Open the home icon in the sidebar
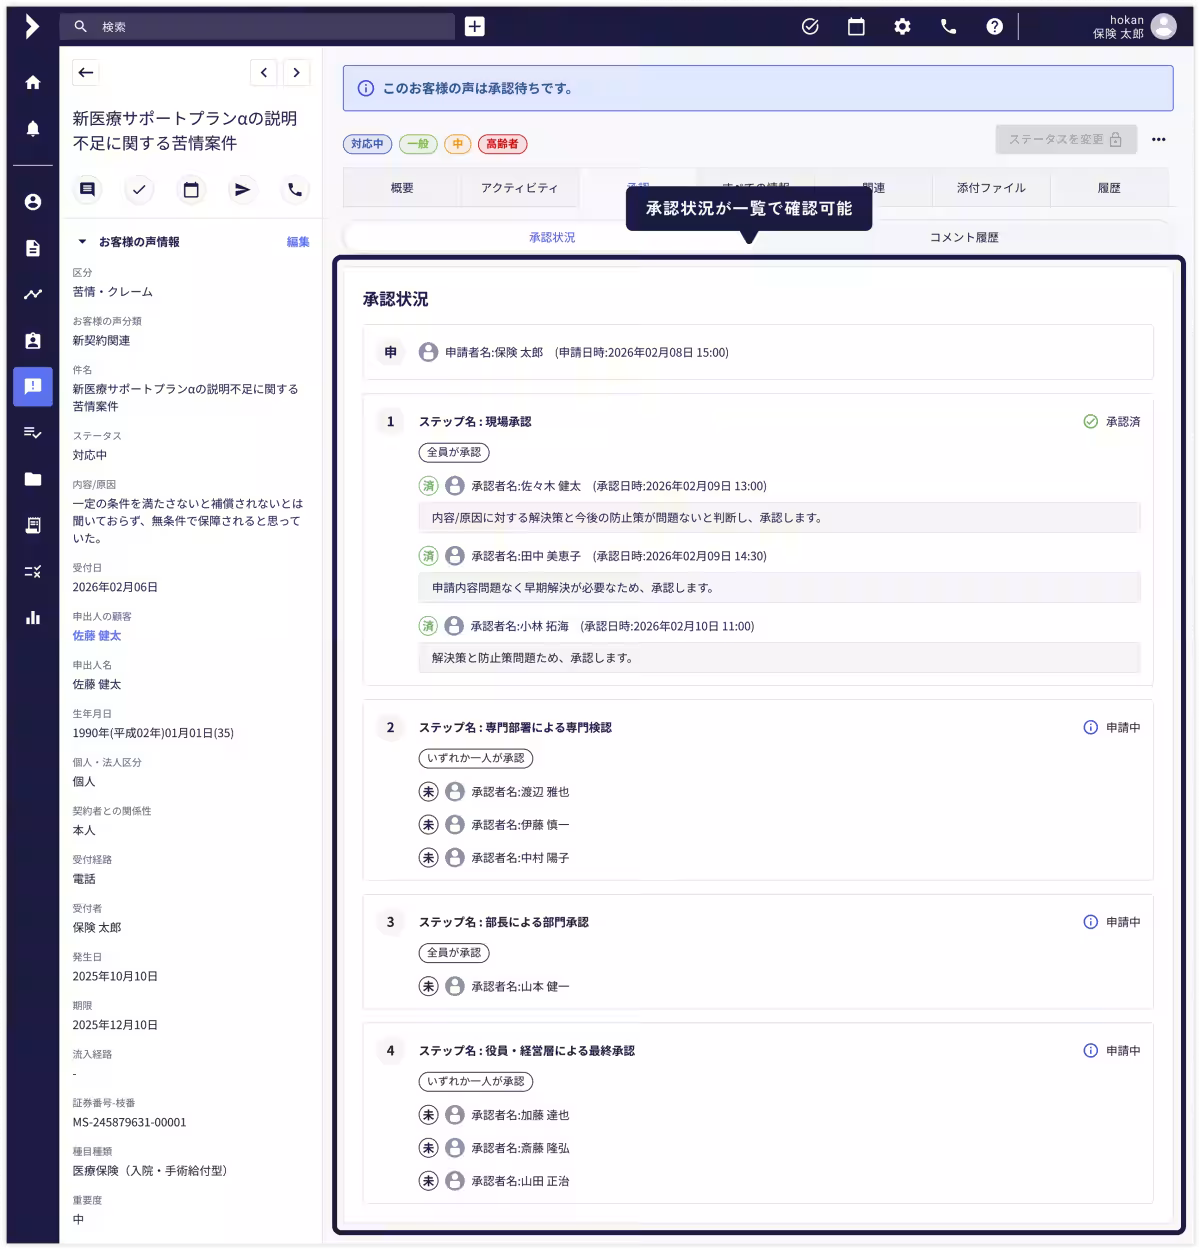Screen dimensions: 1200x1250 pos(32,82)
